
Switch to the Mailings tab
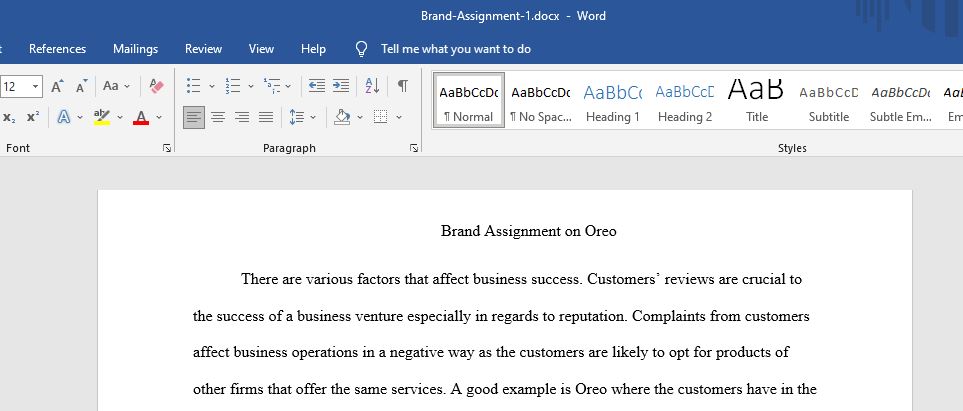click(136, 49)
